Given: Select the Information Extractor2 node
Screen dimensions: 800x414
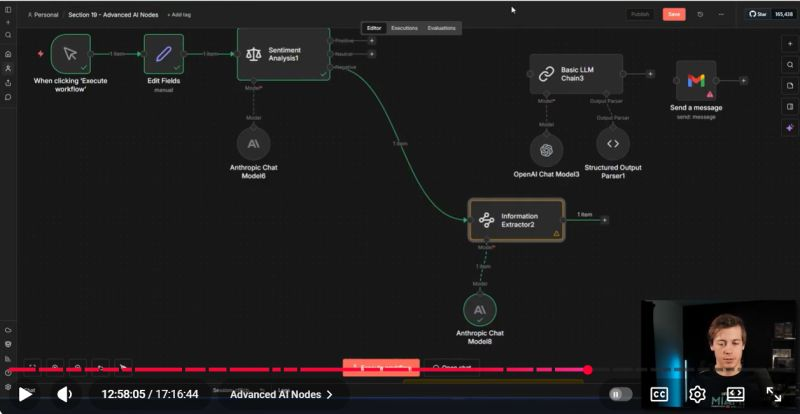Looking at the screenshot, I should [516, 220].
